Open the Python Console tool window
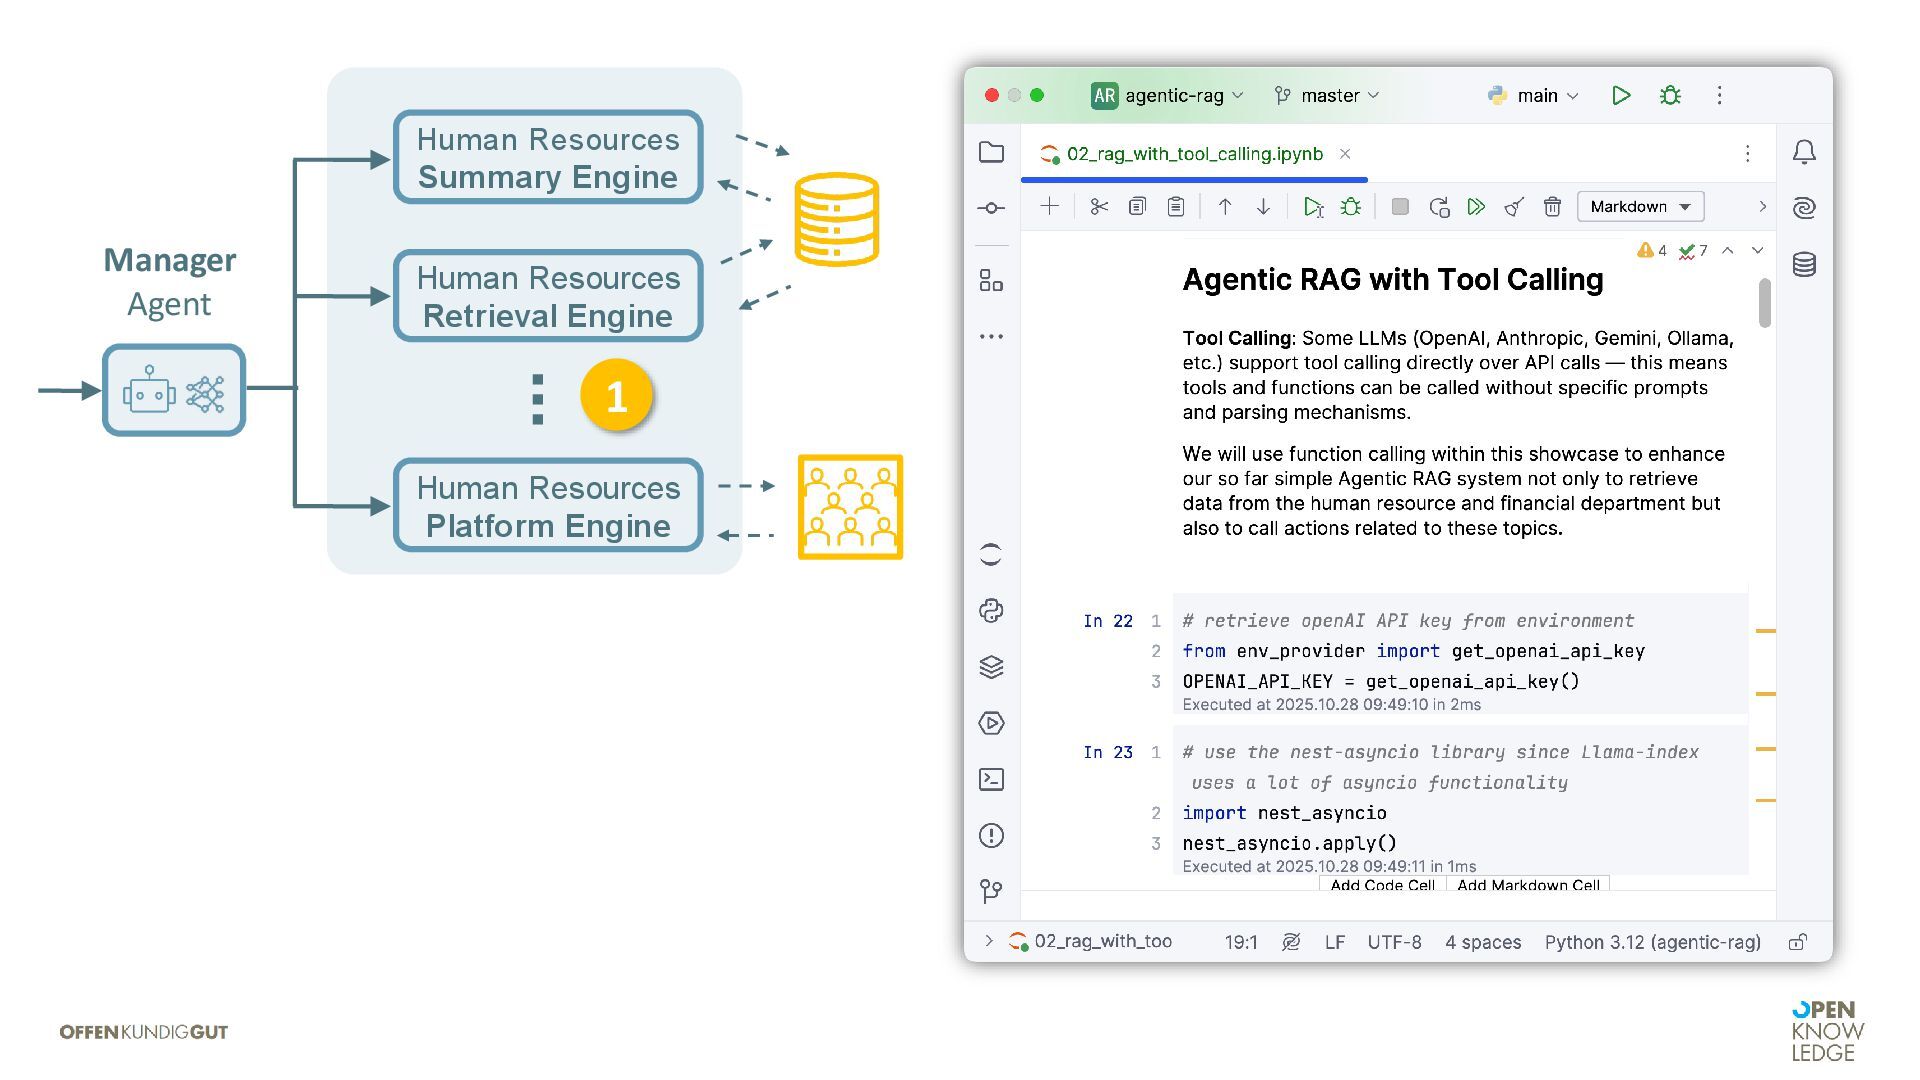This screenshot has height=1080, width=1920. (x=991, y=611)
